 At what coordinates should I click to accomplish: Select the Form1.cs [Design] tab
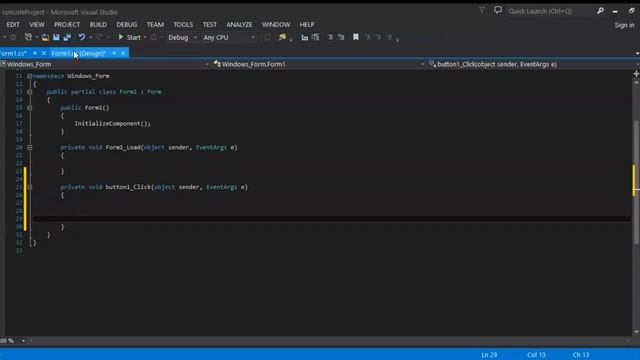[78, 53]
